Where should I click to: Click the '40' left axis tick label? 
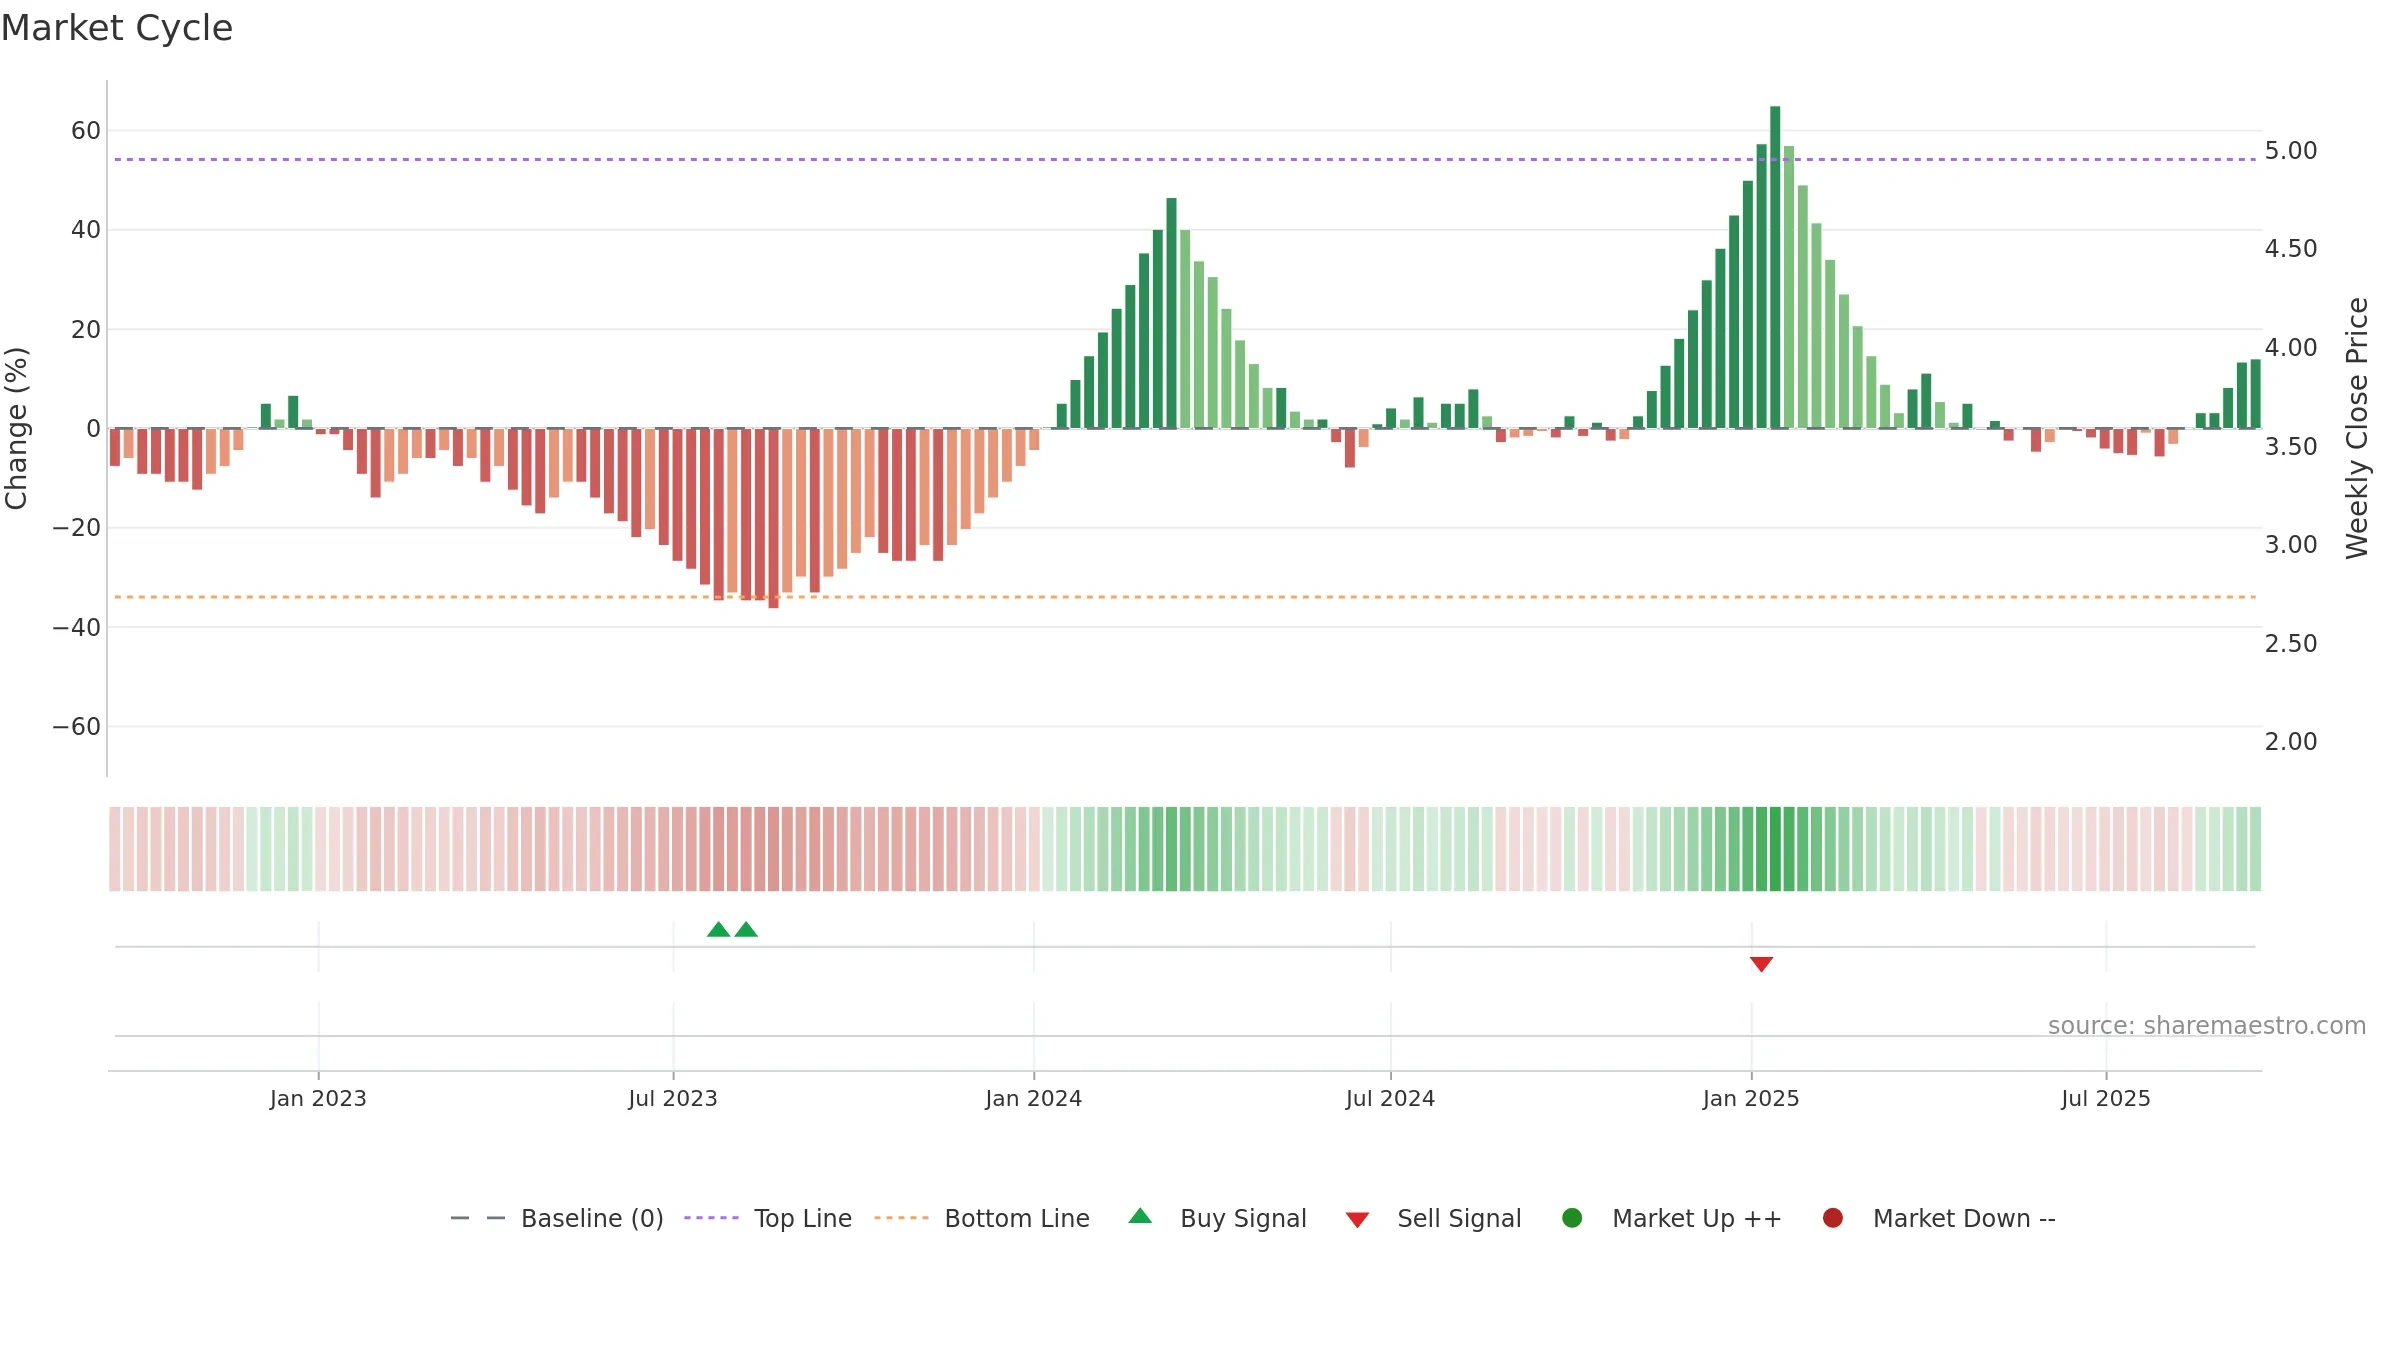[86, 230]
